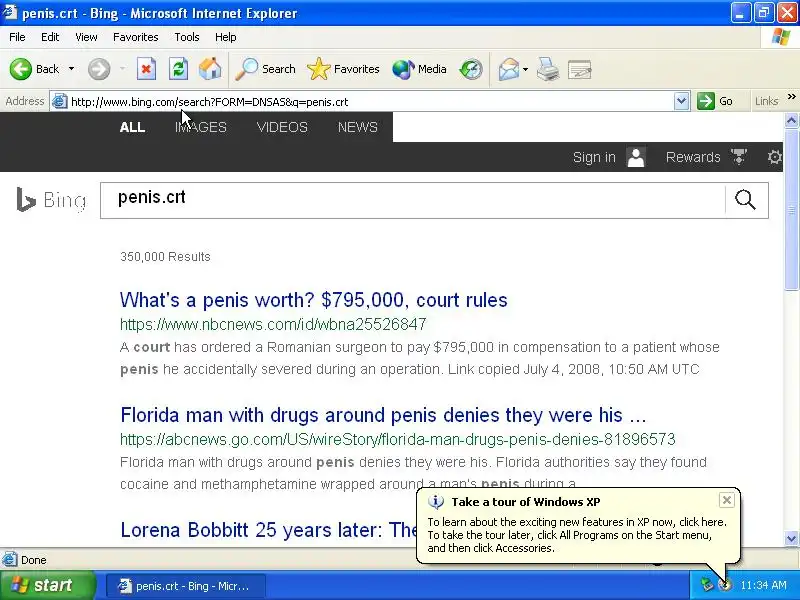
Task: Close the Windows XP tour balloon
Action: 727,500
